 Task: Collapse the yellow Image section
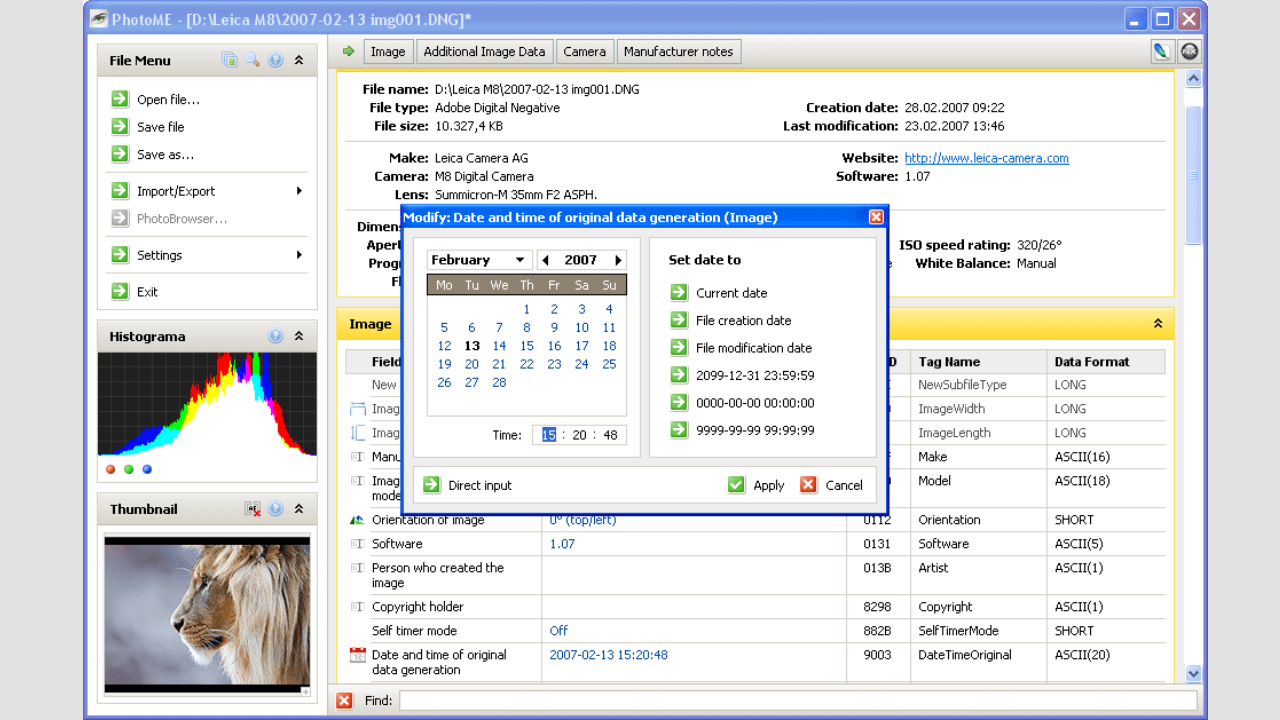pos(1158,324)
